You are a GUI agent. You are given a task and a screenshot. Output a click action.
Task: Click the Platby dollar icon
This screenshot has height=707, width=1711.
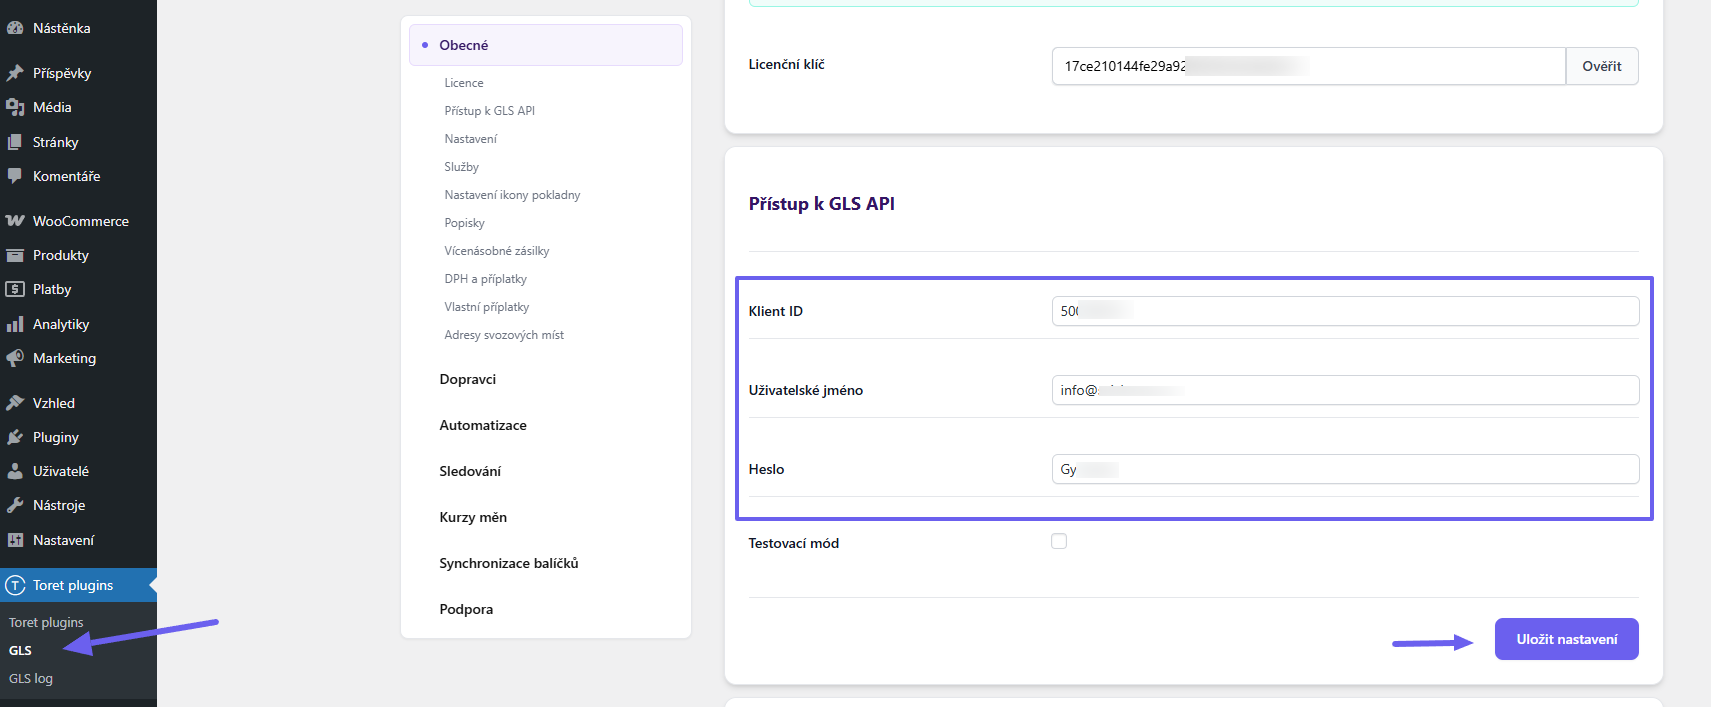[15, 289]
